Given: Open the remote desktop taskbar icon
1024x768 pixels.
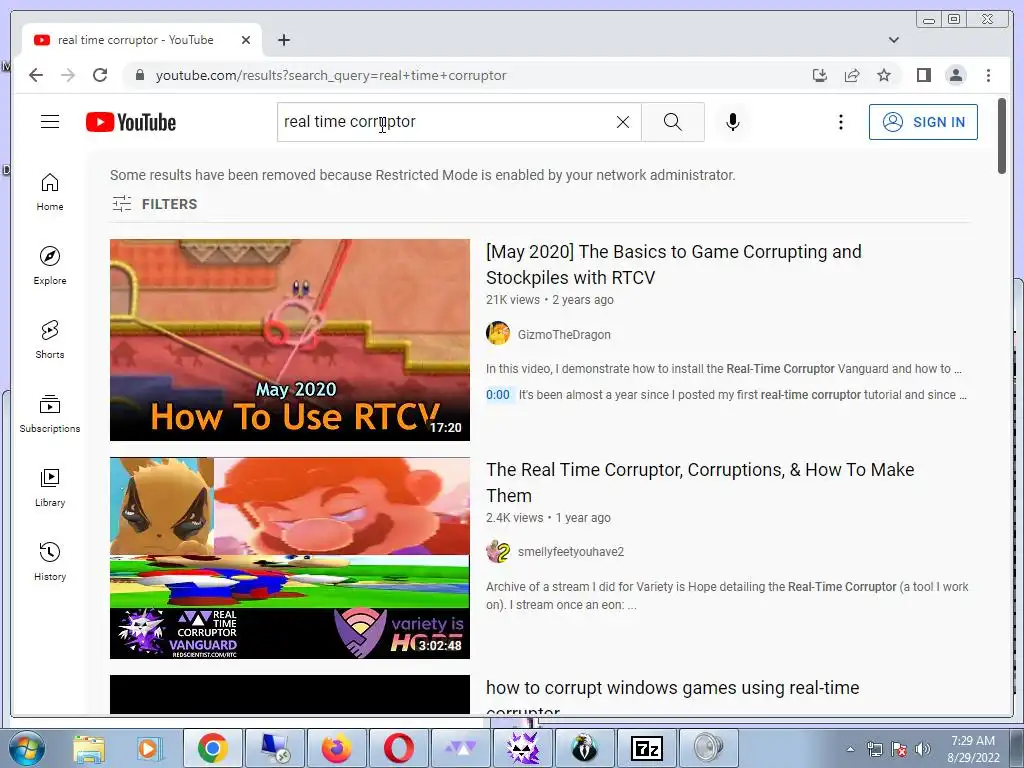Looking at the screenshot, I should [274, 748].
